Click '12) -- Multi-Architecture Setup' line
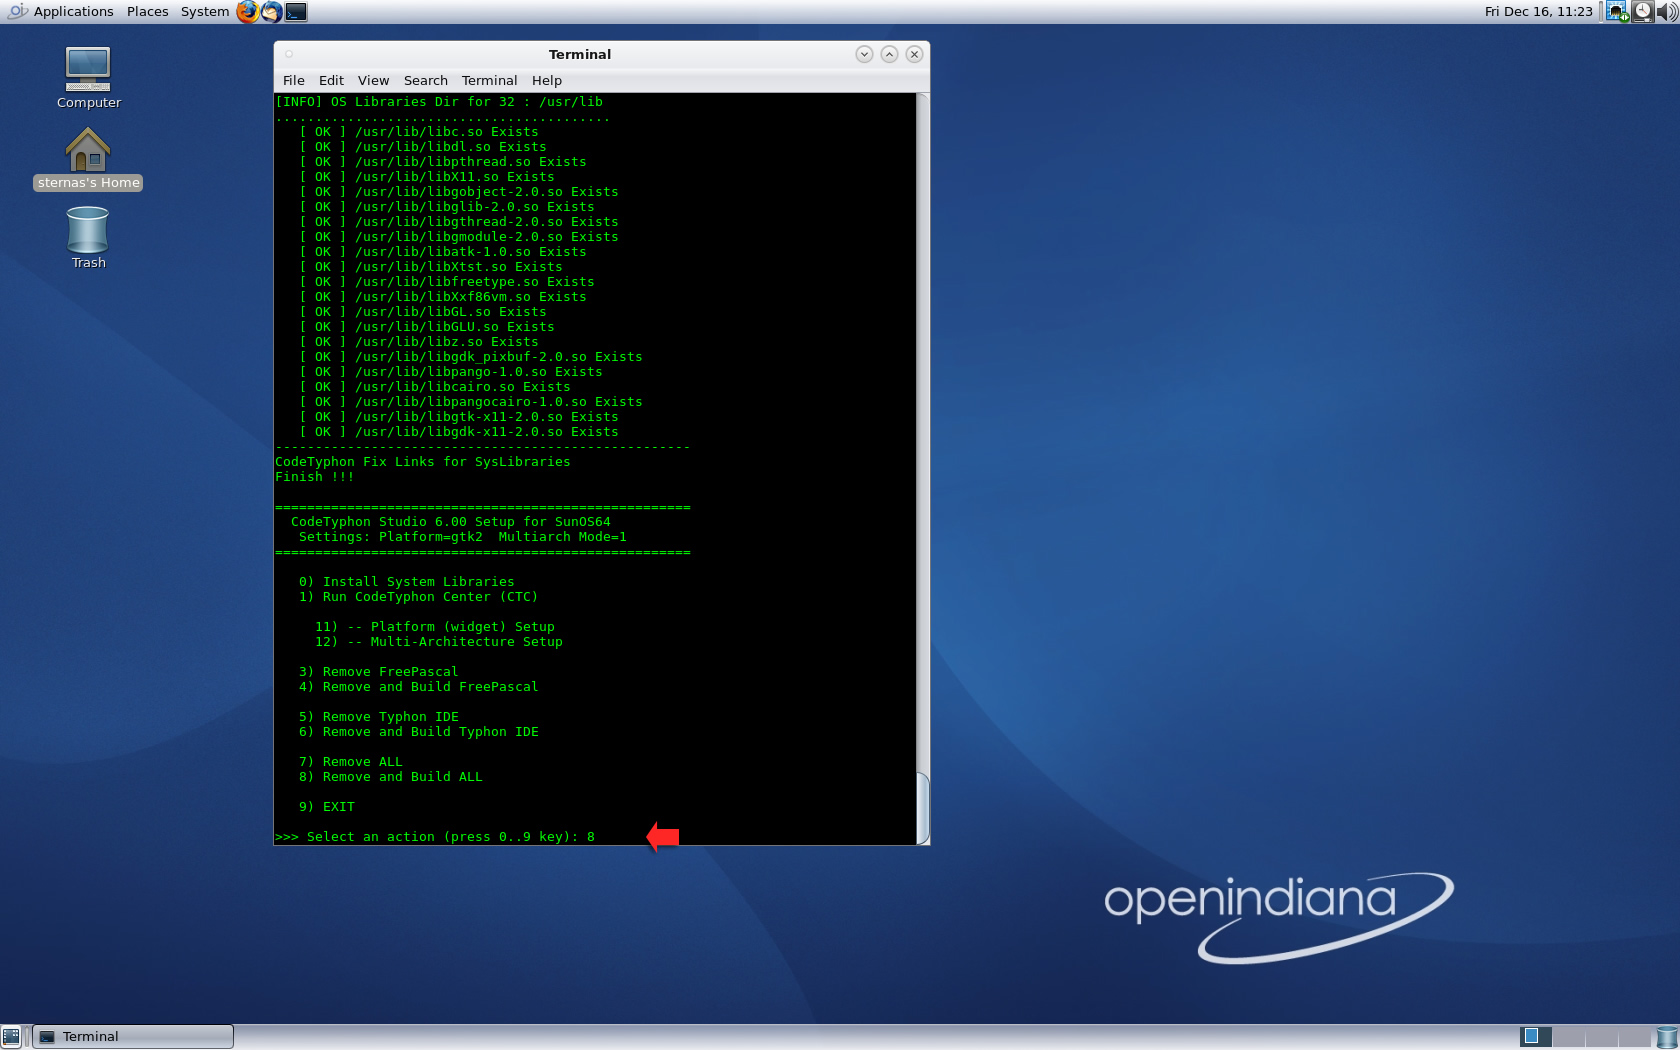The image size is (1680, 1050). point(438,642)
